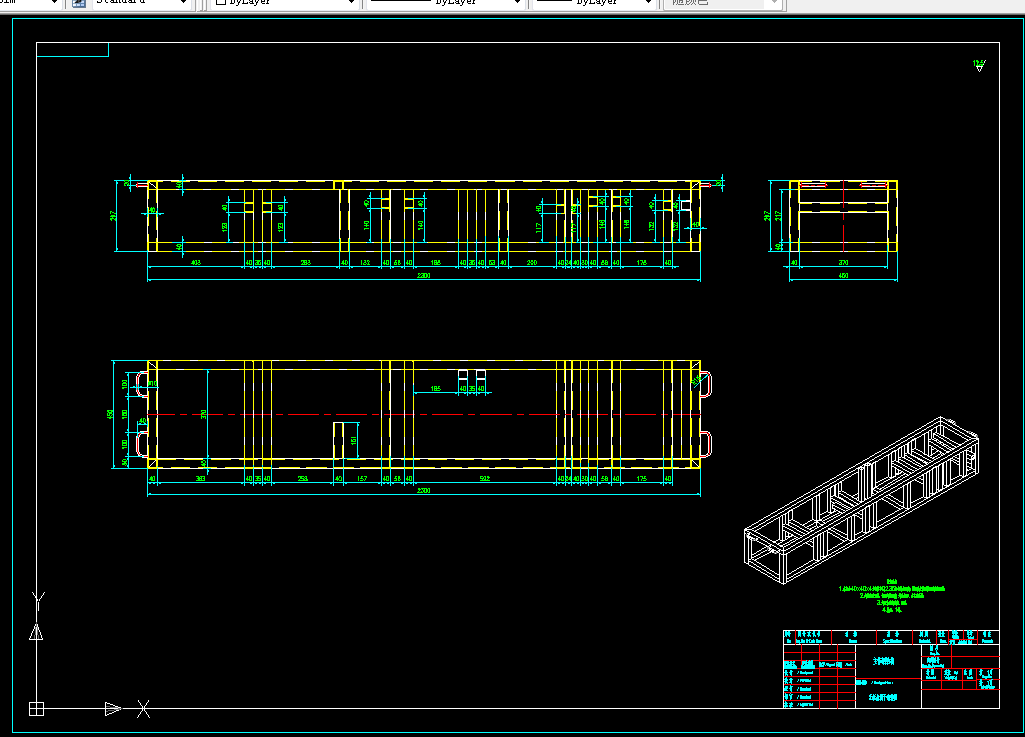Viewport: 1025px width, 737px height.
Task: Select the 2300 overall dimension in top view
Action: 424,490
